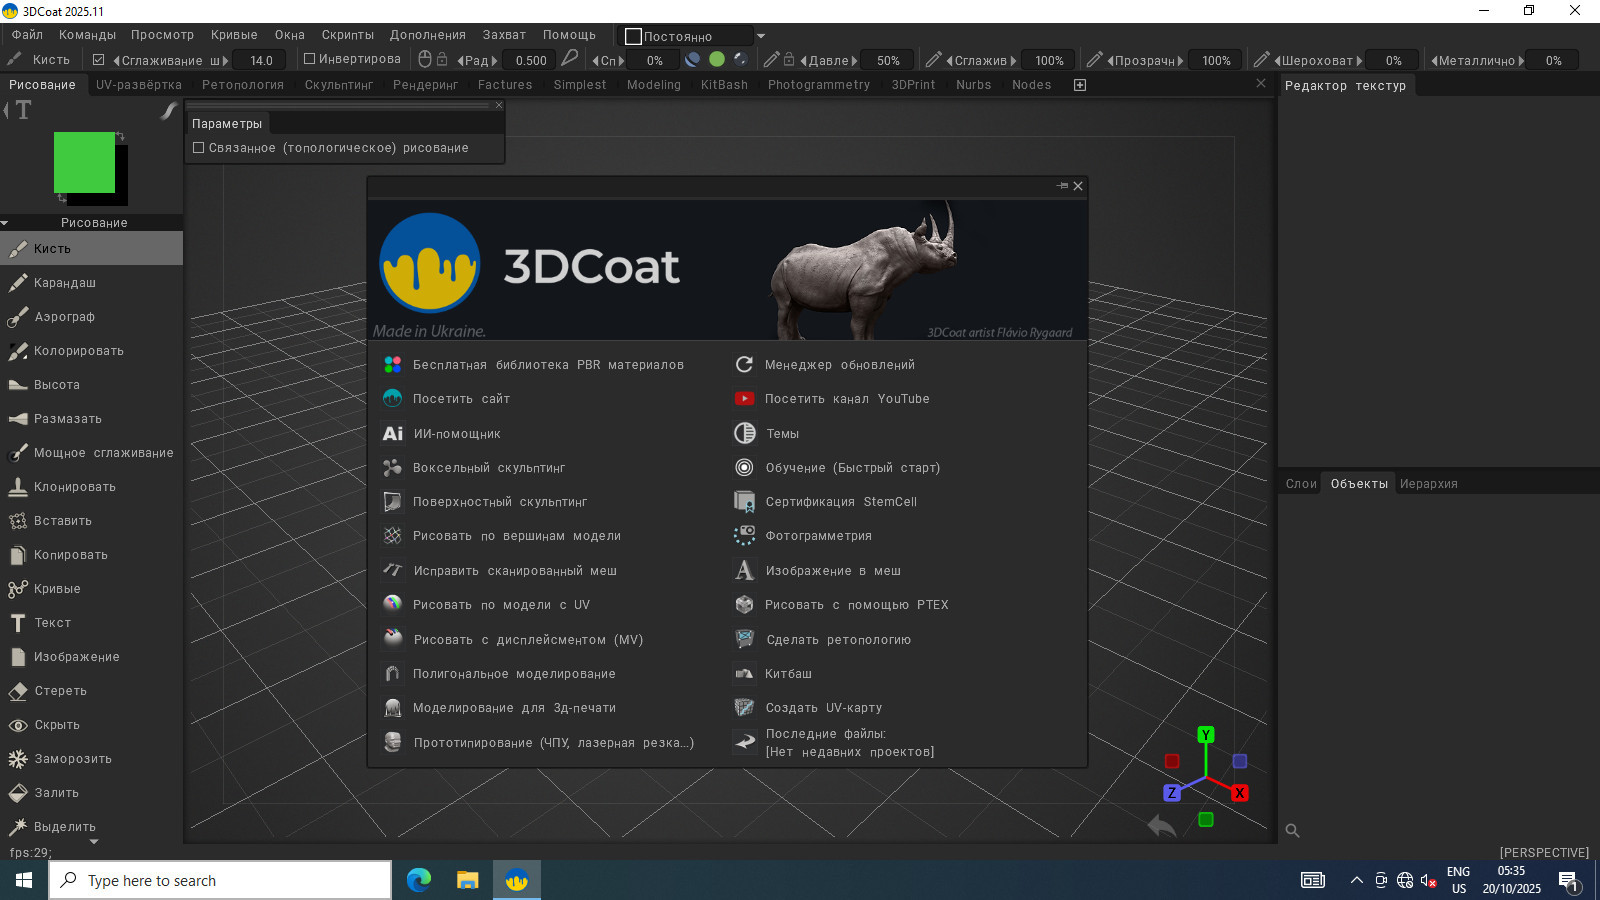Select the Airbrush (Аэрограф) tool

click(64, 317)
